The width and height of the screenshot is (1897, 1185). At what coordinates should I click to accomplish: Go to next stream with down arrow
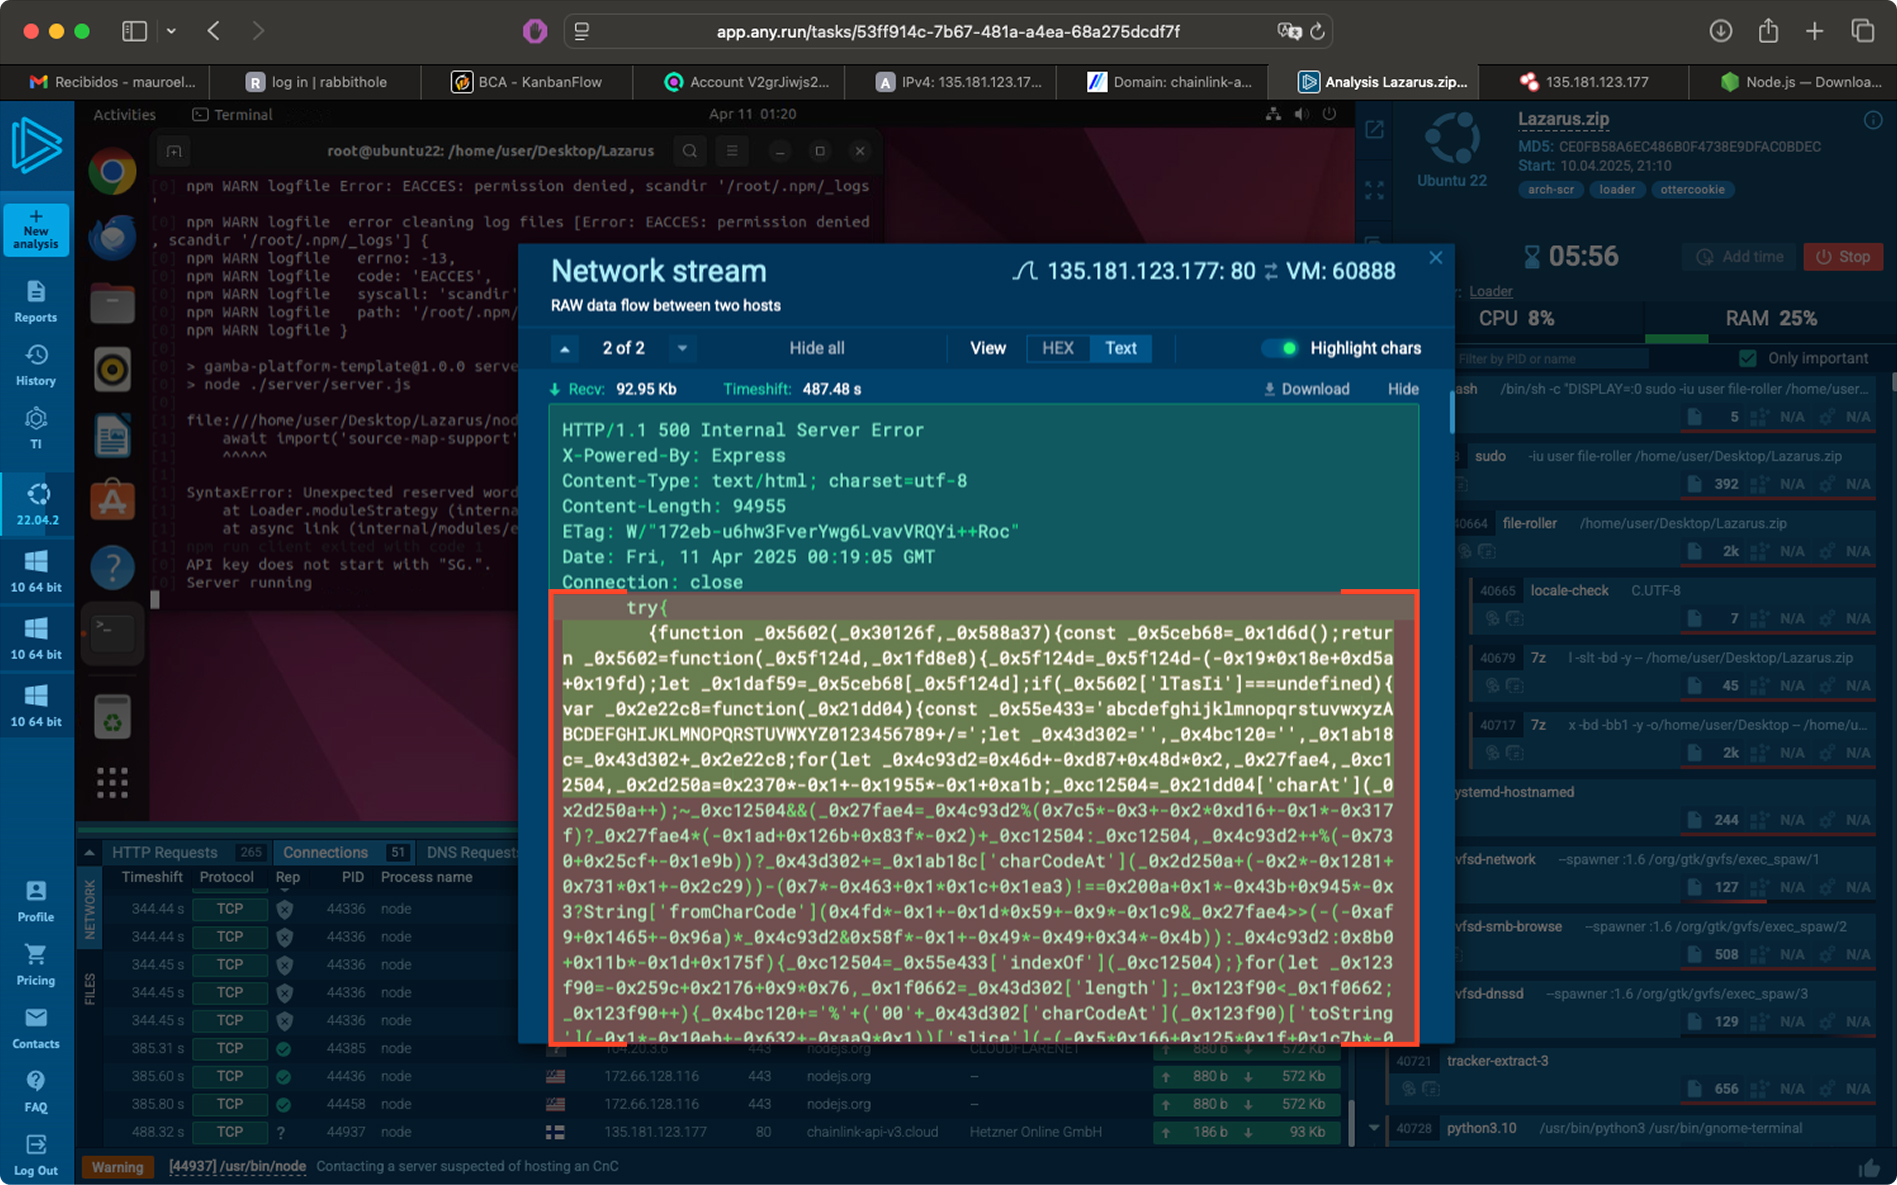point(682,348)
